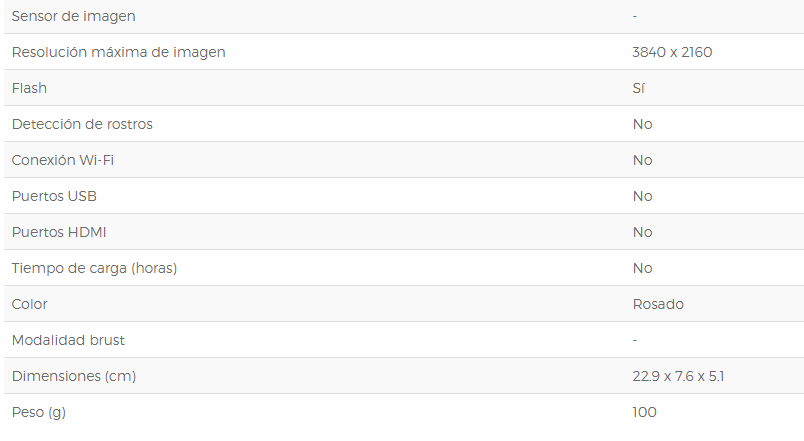Image resolution: width=804 pixels, height=441 pixels.
Task: Click the 'Flash' specification label
Action: tap(29, 88)
